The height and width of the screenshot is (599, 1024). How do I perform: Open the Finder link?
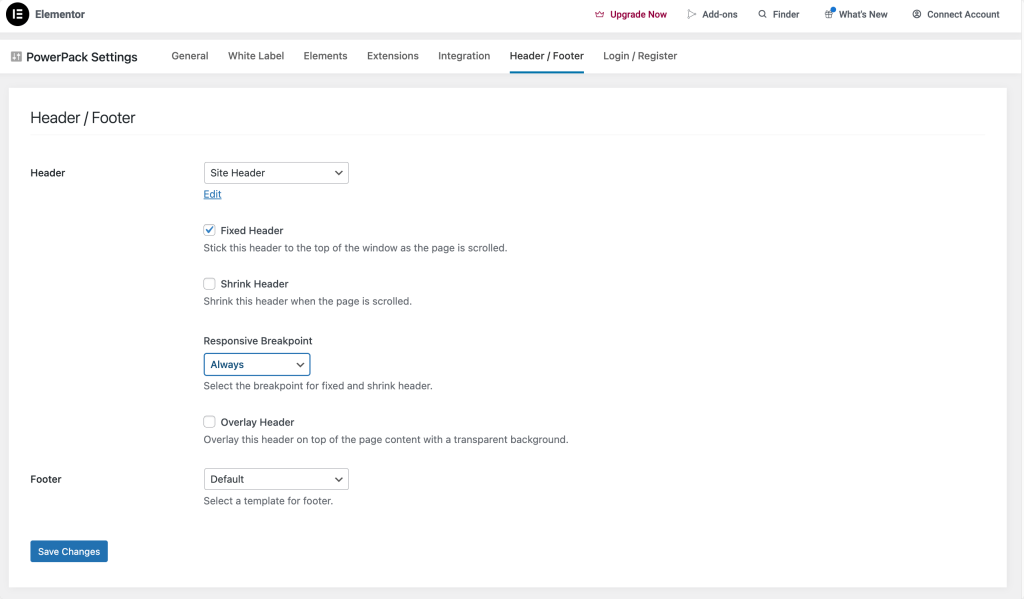coord(778,14)
